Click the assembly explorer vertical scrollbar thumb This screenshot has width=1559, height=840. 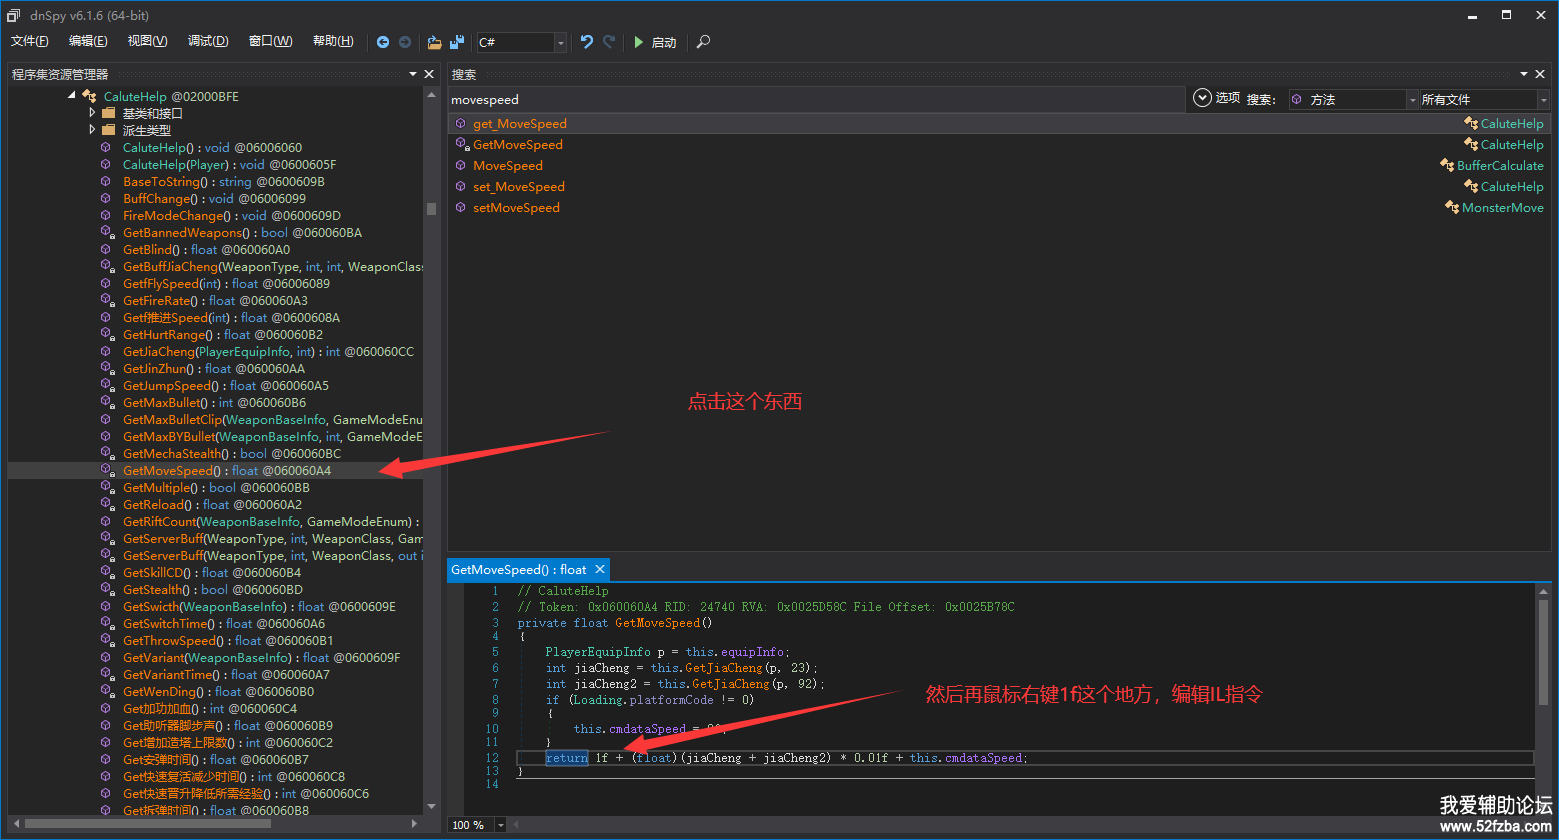(431, 209)
